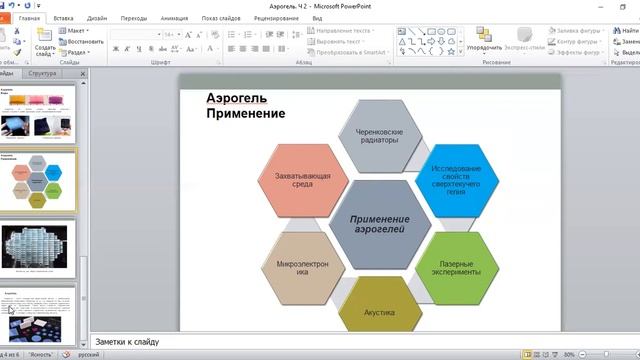Viewport: 640px width, 360px height.
Task: Select the straight line shape
Action: pyautogui.click(x=412, y=31)
